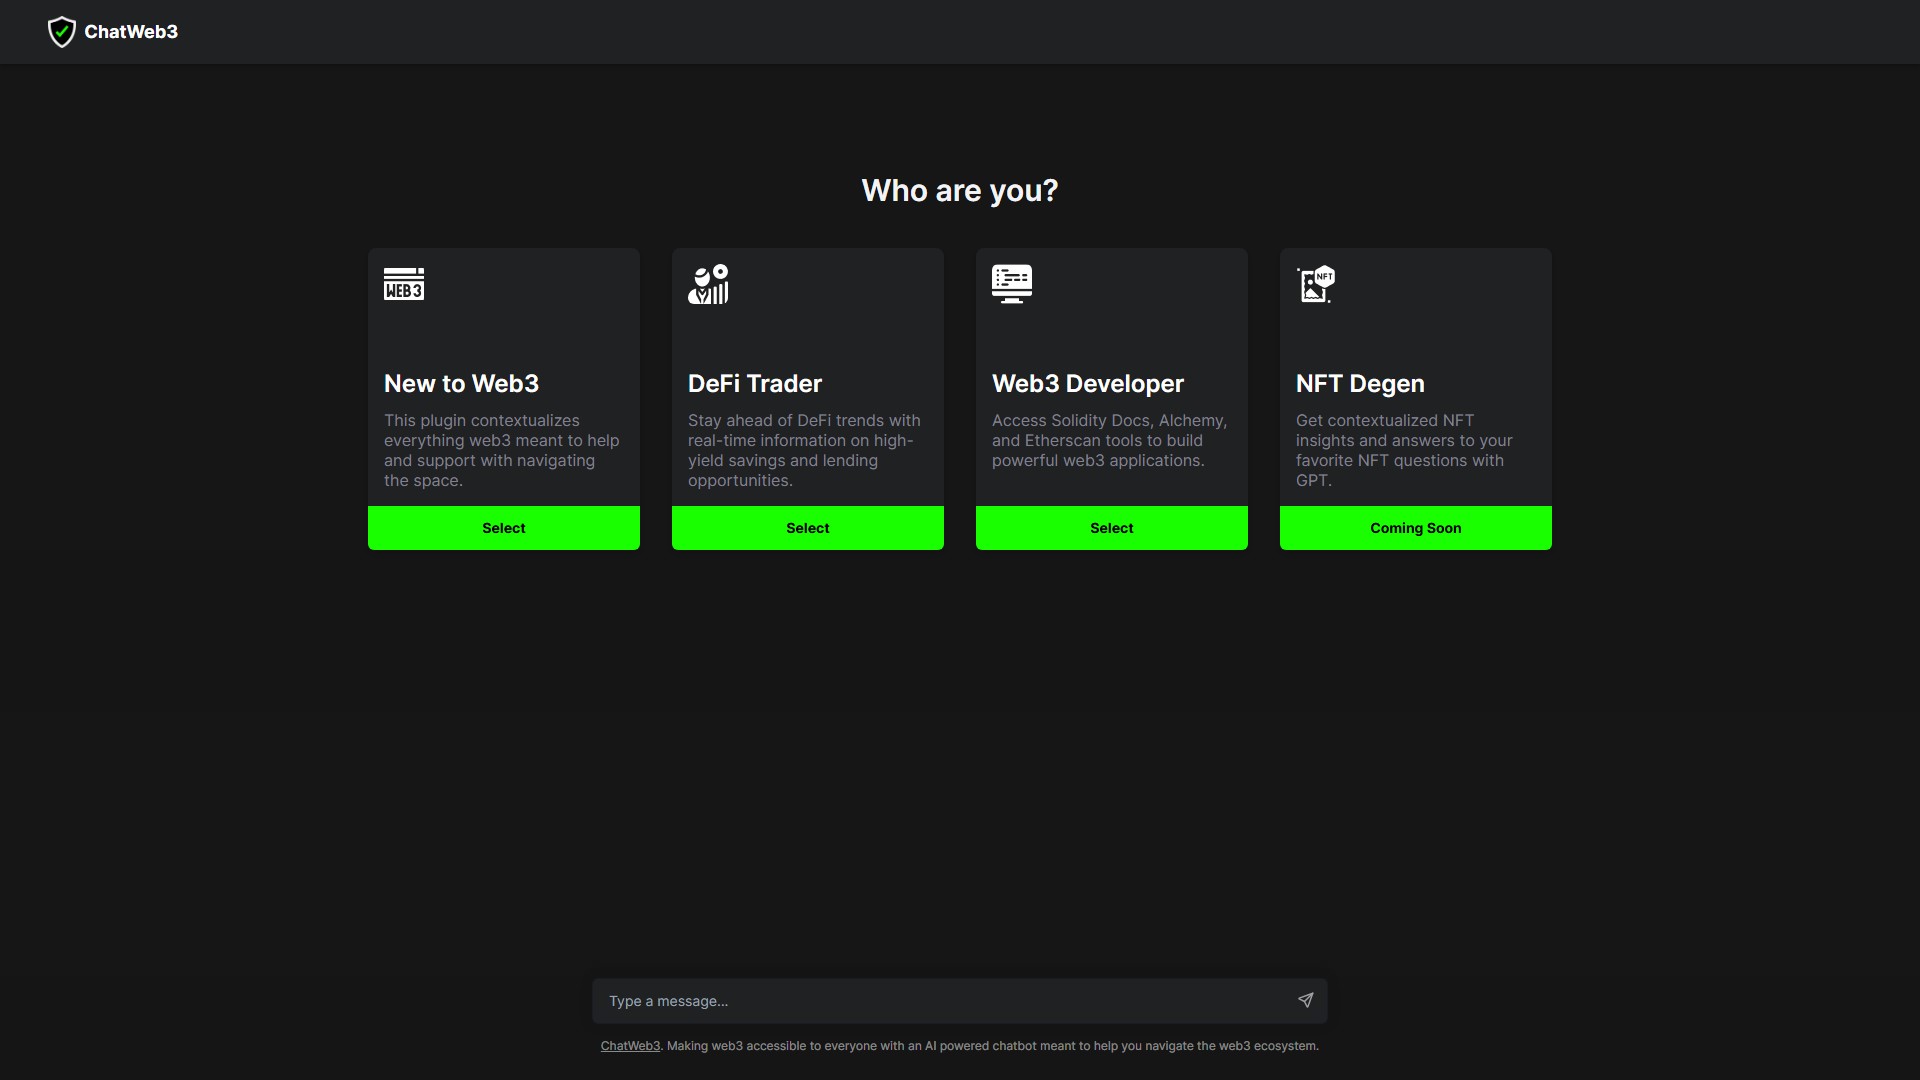1920x1080 pixels.
Task: Select the New to Web3 persona
Action: coord(503,527)
